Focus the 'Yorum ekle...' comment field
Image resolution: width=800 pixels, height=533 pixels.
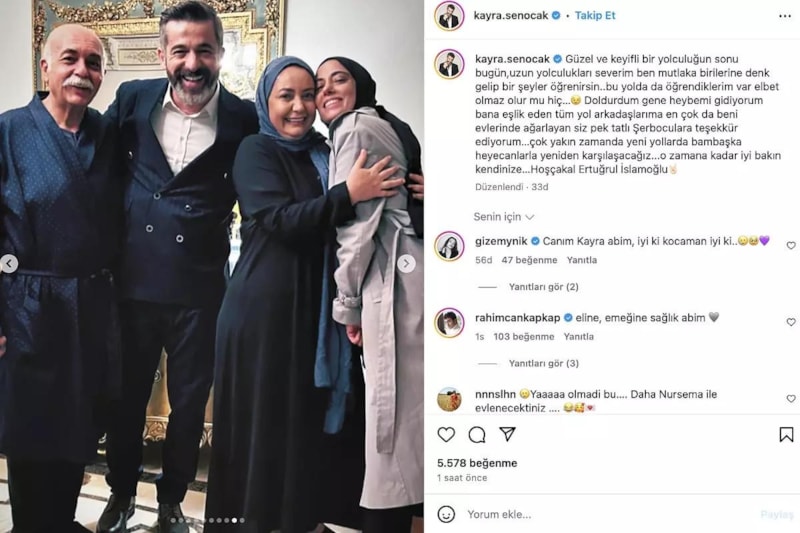pyautogui.click(x=607, y=514)
